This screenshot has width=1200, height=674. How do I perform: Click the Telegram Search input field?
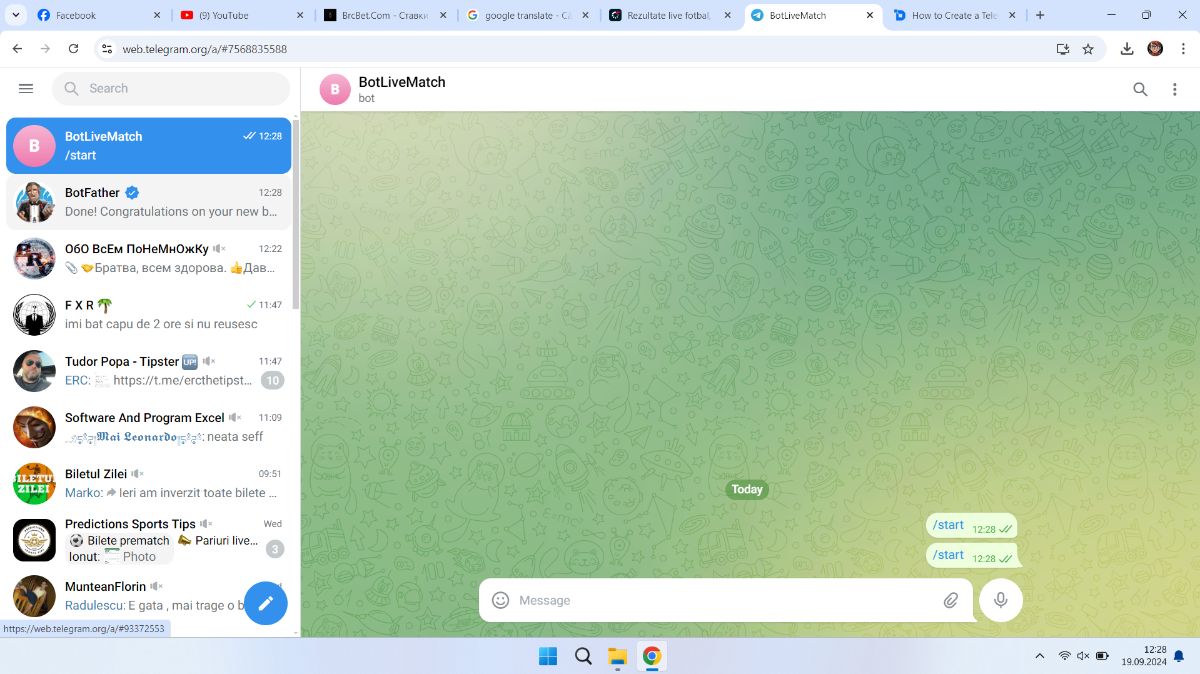(180, 88)
